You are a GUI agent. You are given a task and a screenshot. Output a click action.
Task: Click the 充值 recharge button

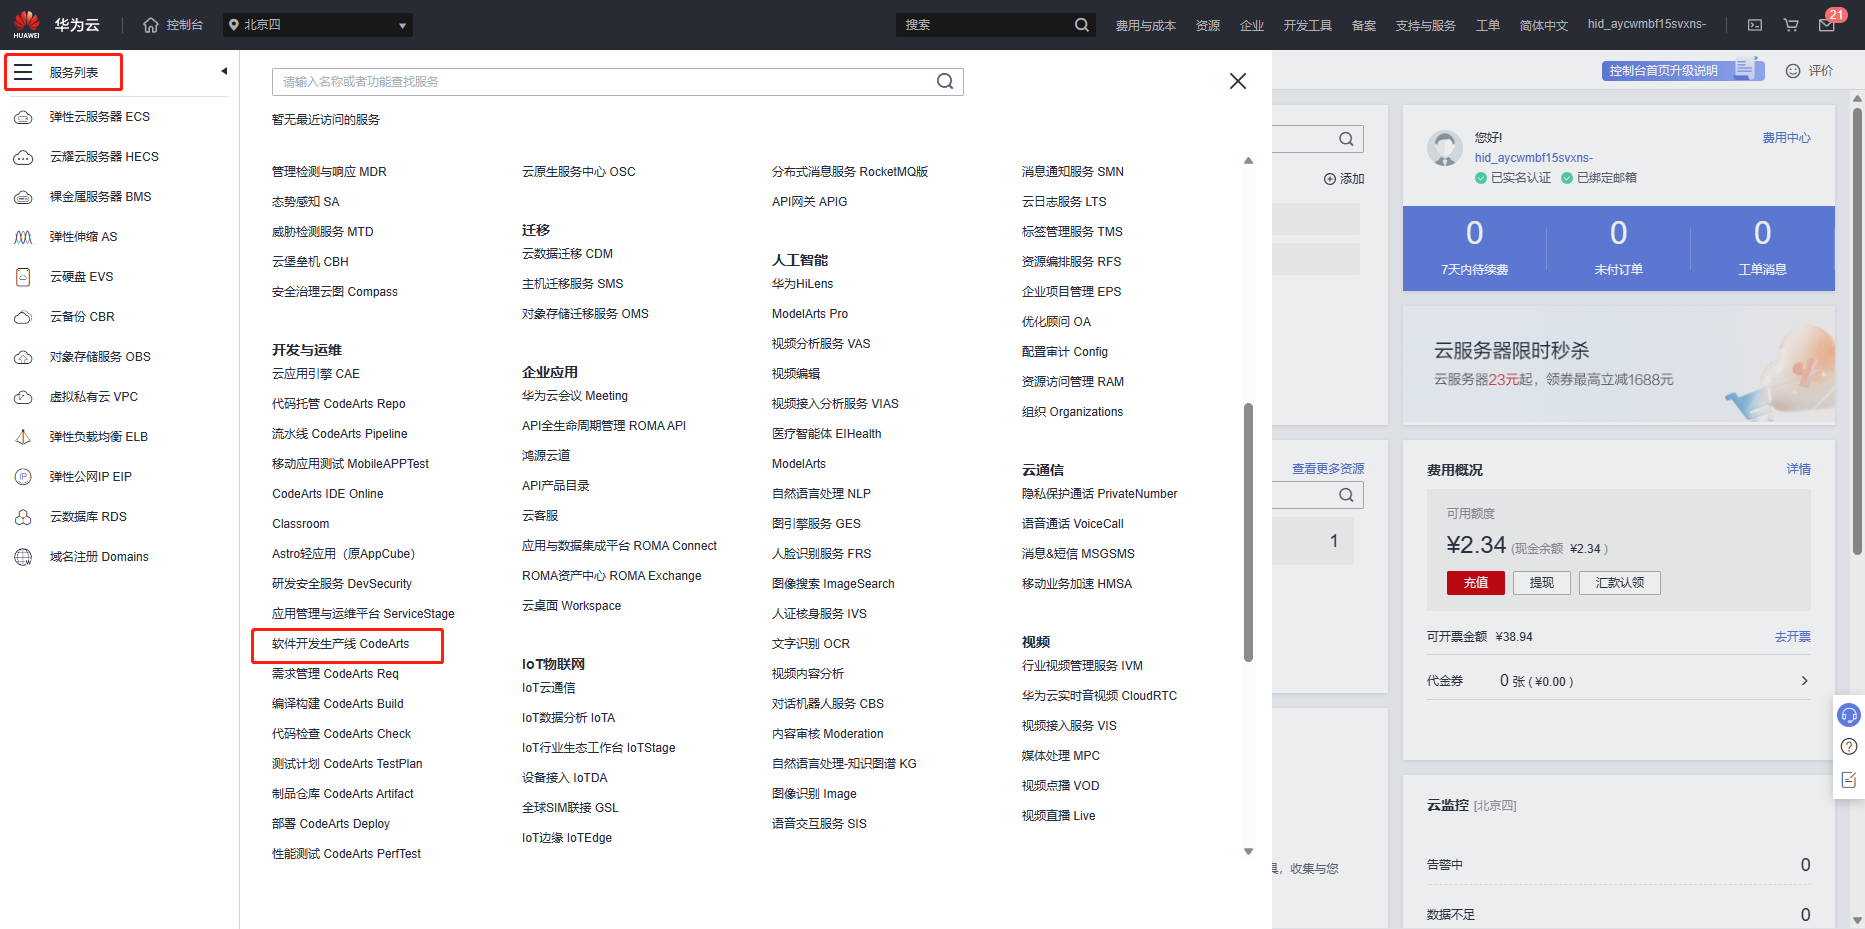1476,583
